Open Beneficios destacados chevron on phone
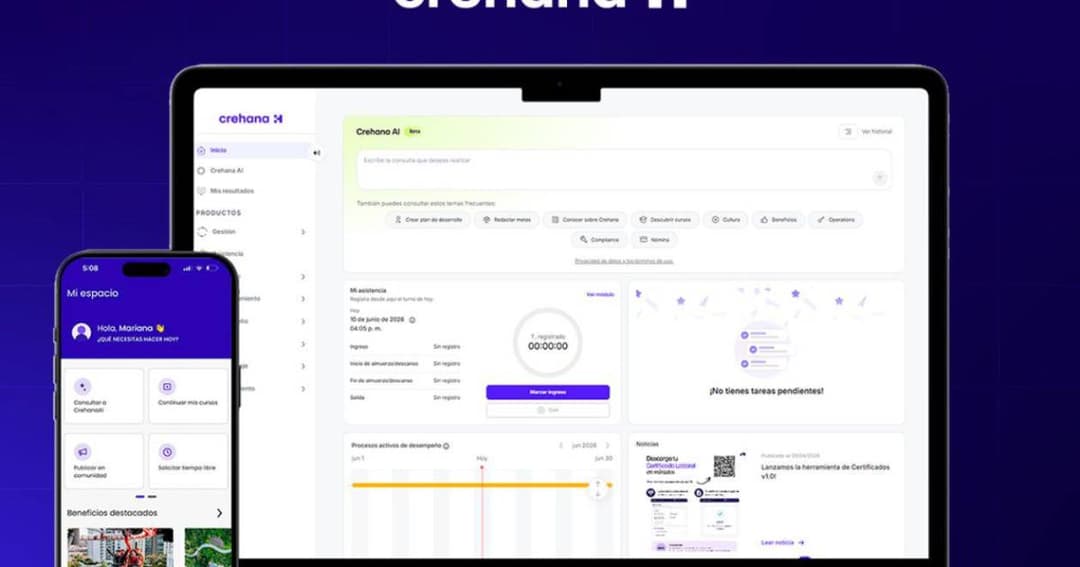 [x=219, y=513]
